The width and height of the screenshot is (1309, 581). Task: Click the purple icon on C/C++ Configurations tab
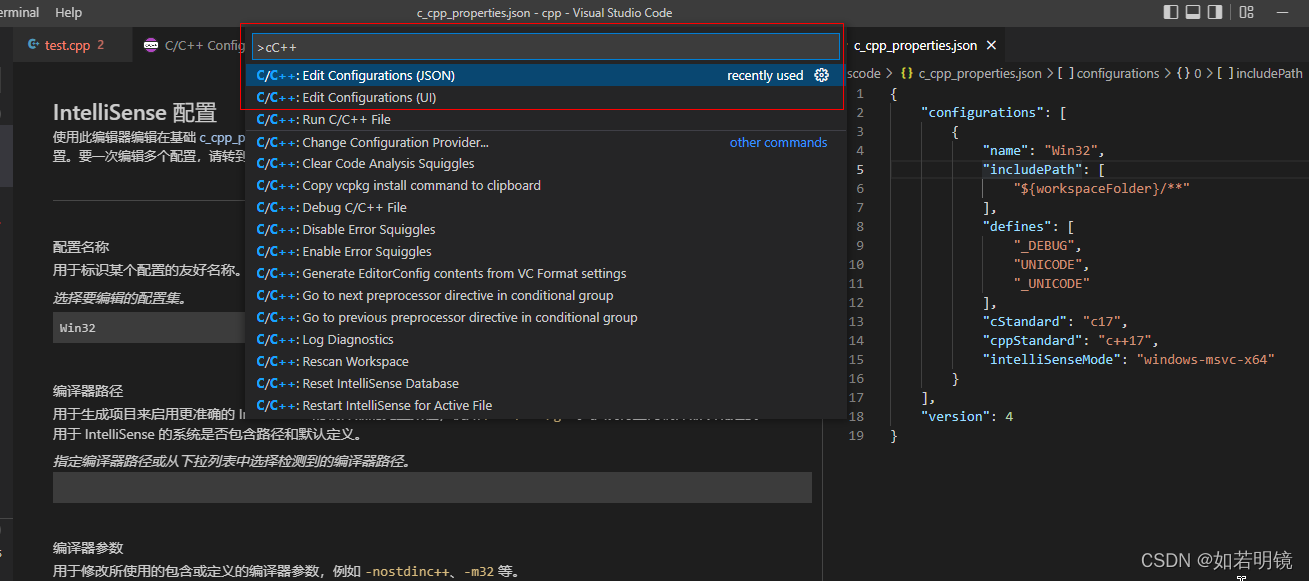pos(151,45)
